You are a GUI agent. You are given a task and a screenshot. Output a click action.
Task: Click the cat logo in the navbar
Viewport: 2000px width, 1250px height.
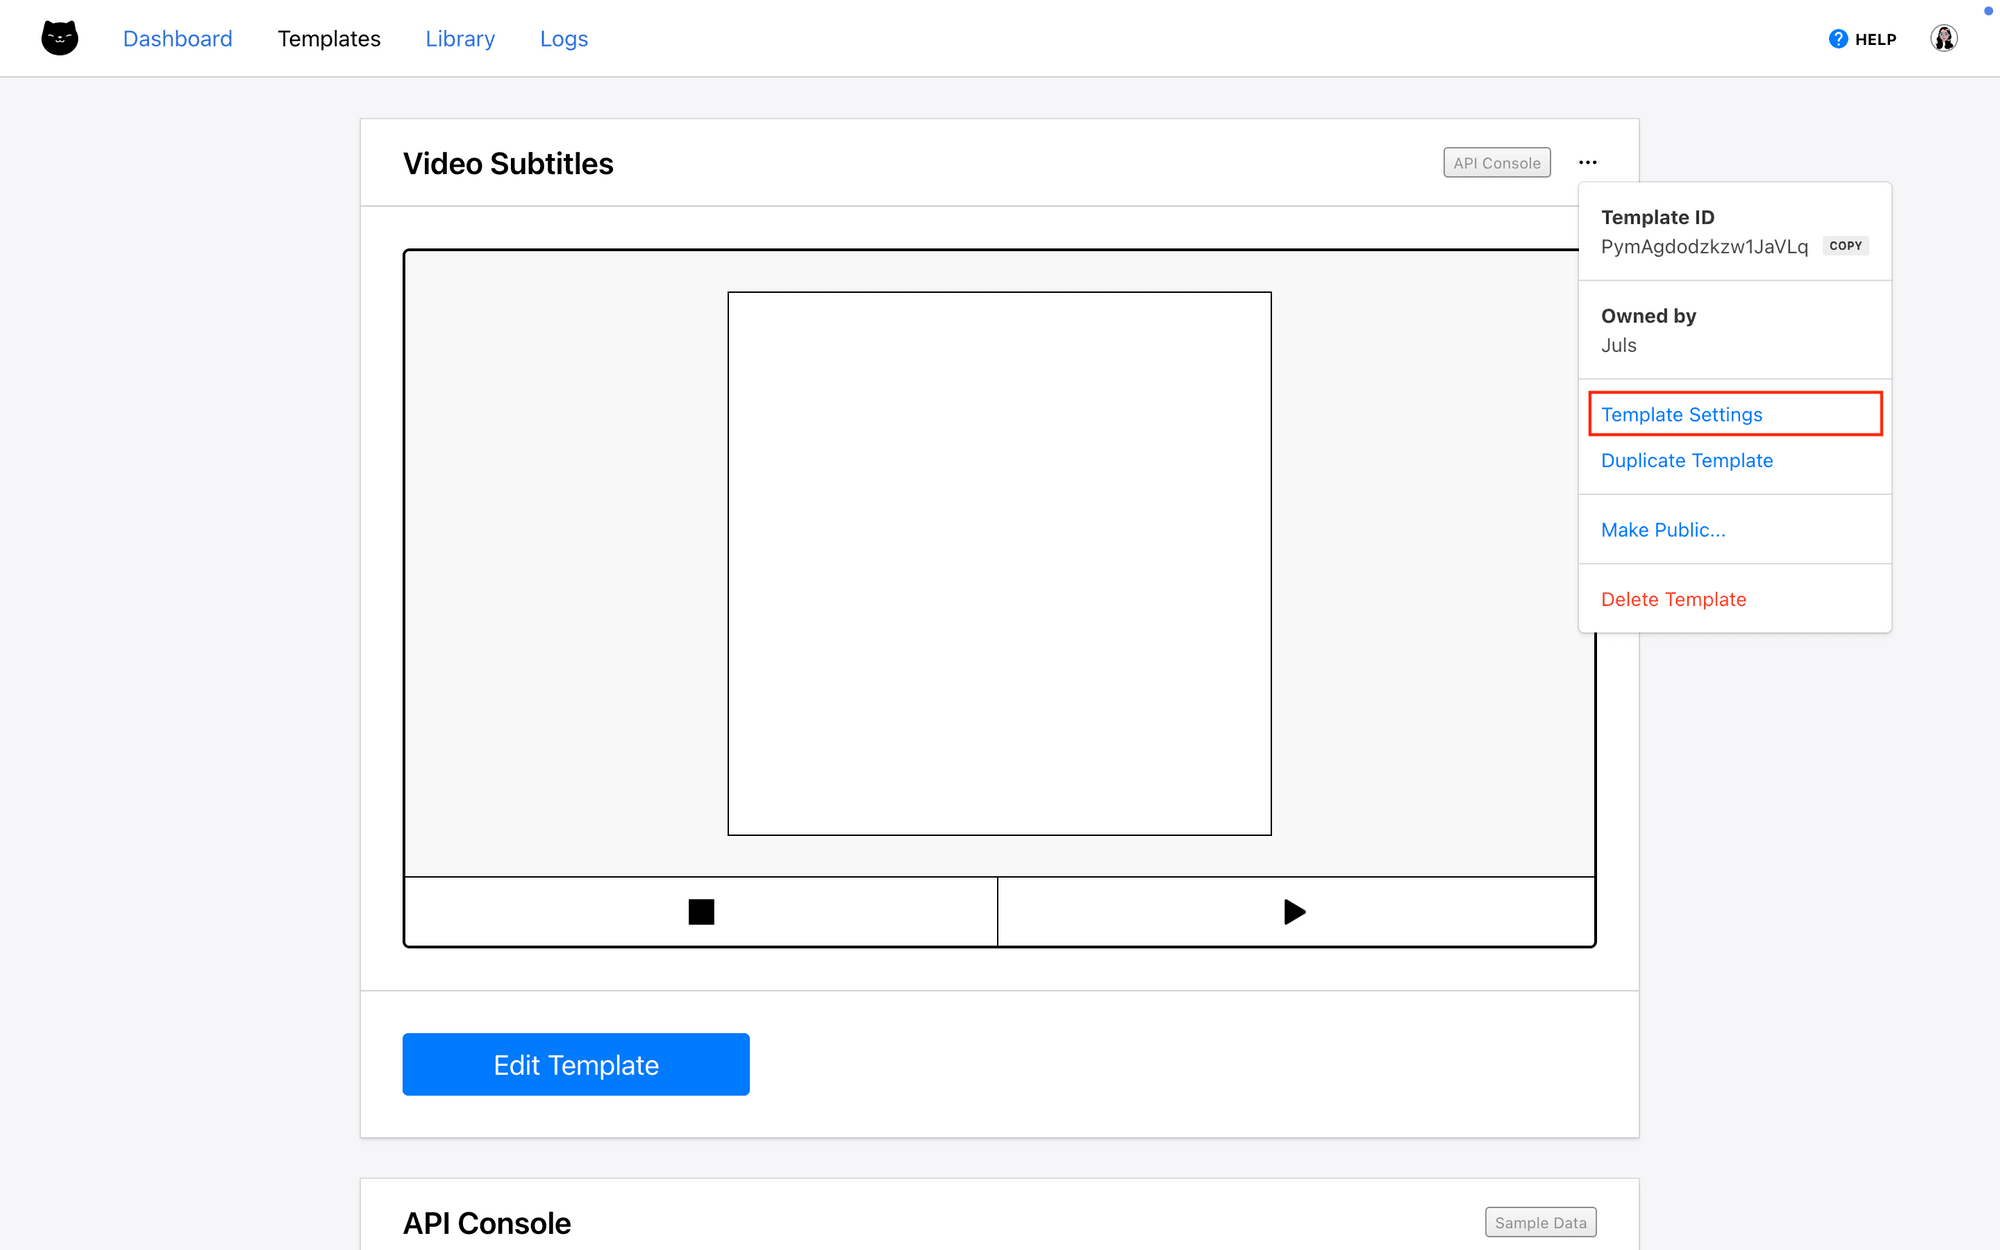pyautogui.click(x=59, y=37)
